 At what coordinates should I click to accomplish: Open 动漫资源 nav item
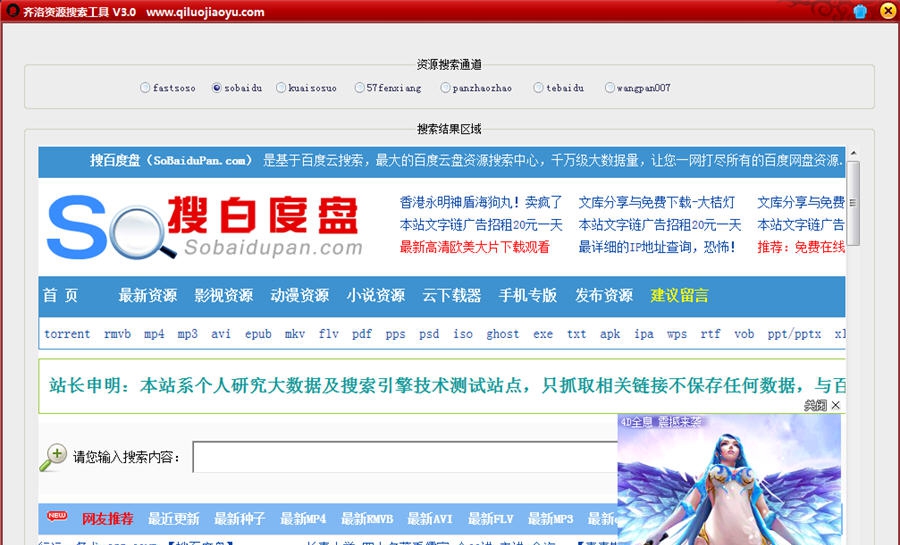tap(300, 295)
